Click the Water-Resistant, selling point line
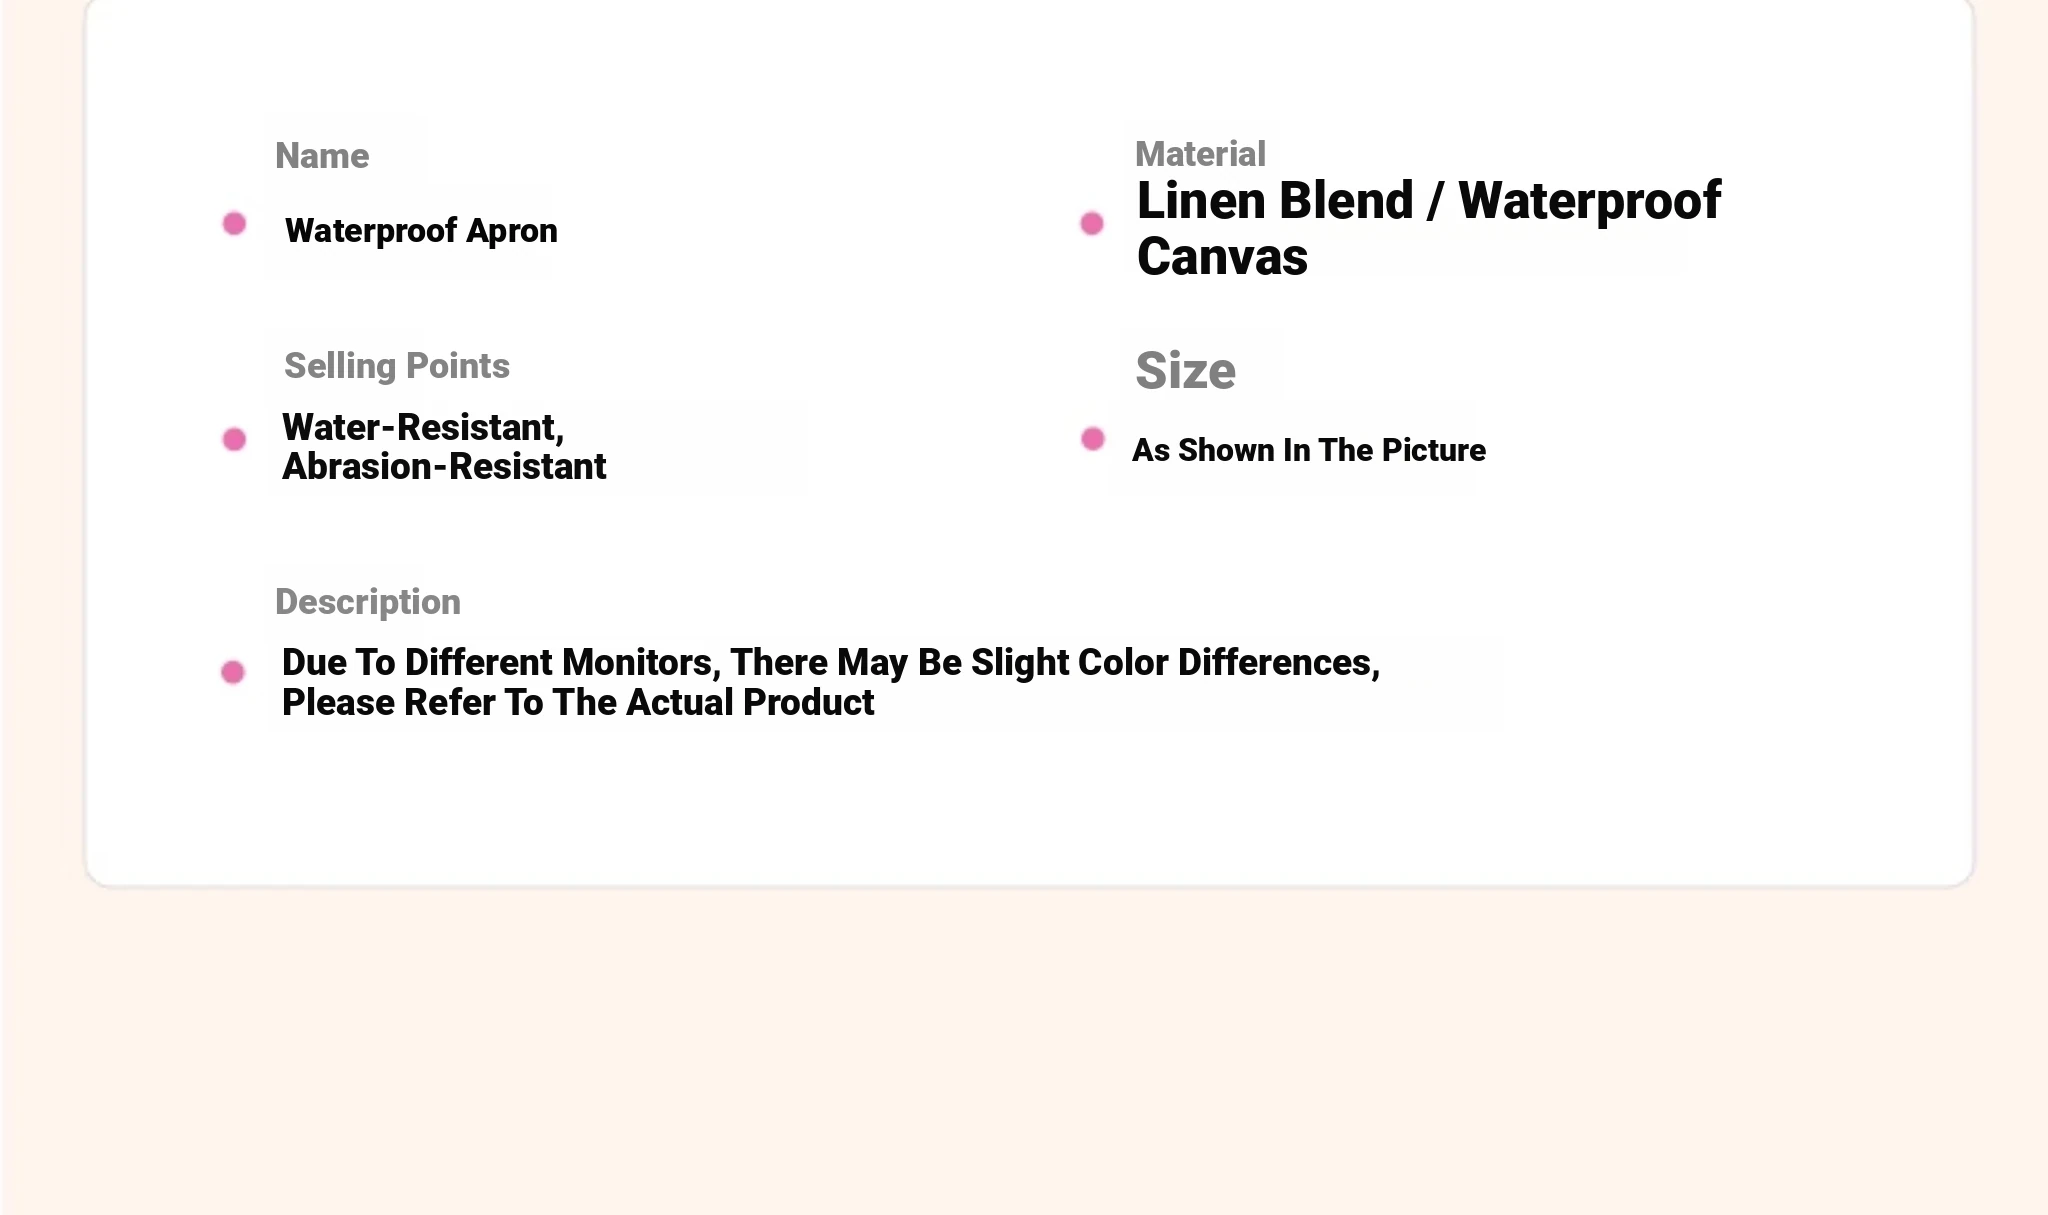Viewport: 2048px width, 1215px height. click(x=423, y=428)
